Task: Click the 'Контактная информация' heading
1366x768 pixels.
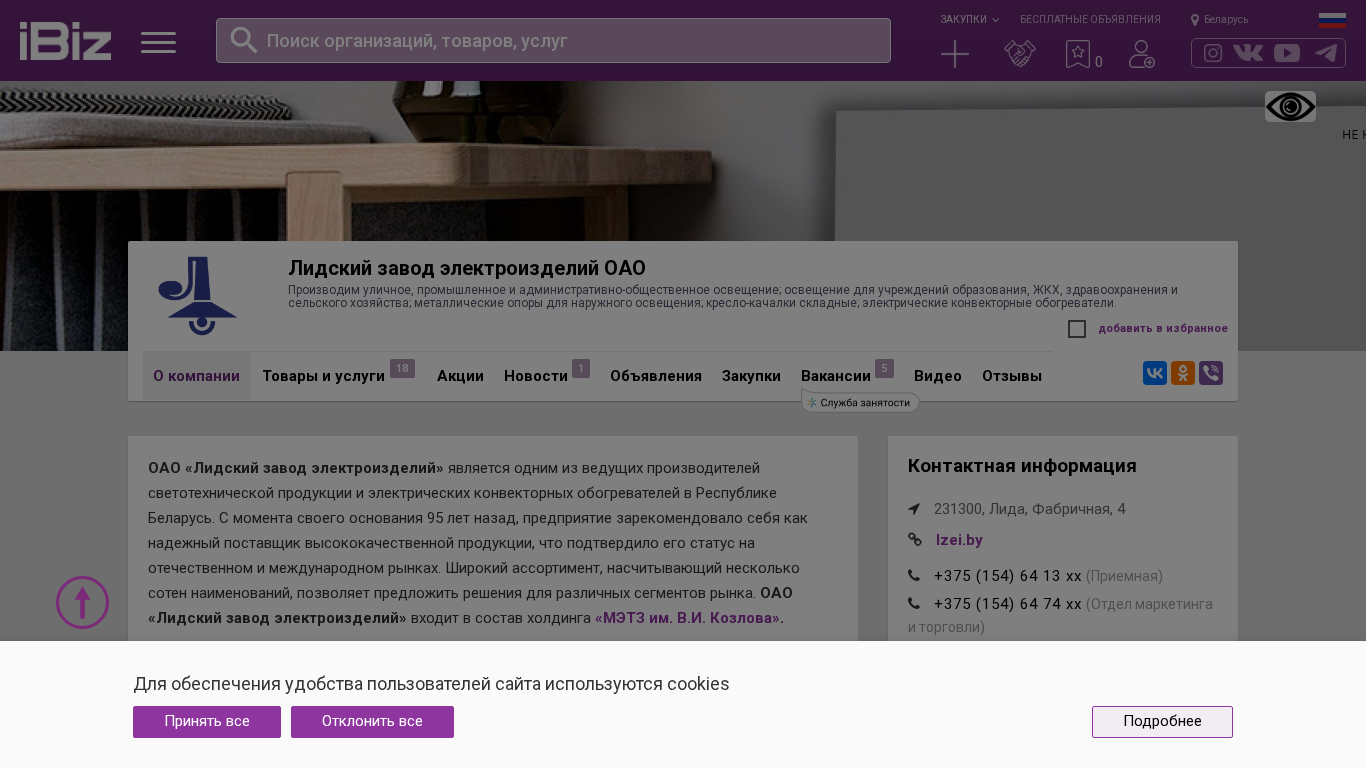Action: (1022, 466)
